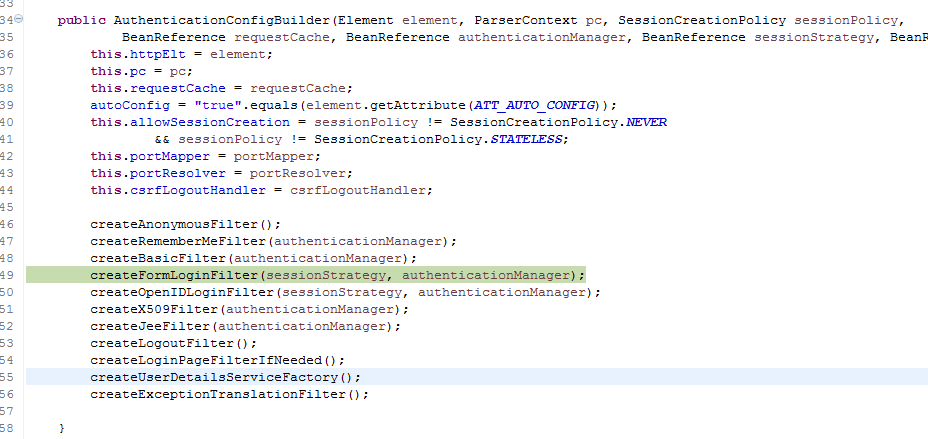The image size is (928, 439).
Task: Click SessionCreationPolicy.NEVER constant
Action: pos(558,122)
